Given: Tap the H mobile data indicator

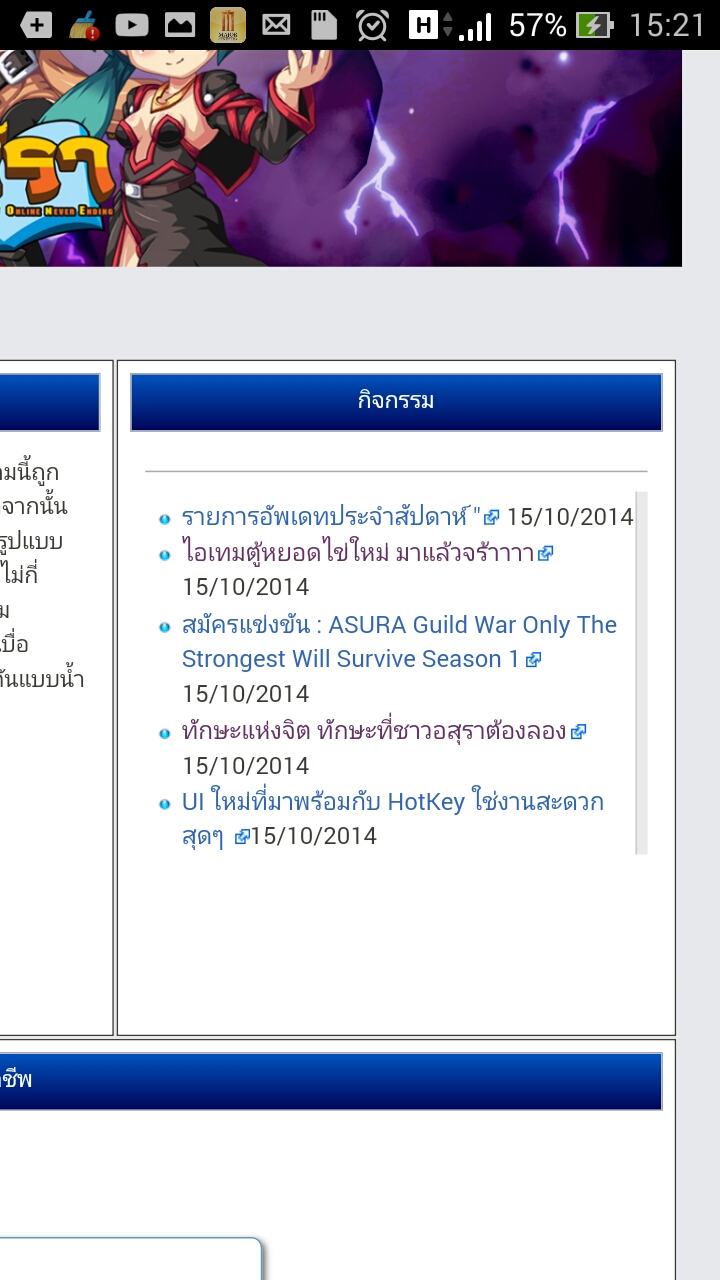Looking at the screenshot, I should tap(424, 25).
